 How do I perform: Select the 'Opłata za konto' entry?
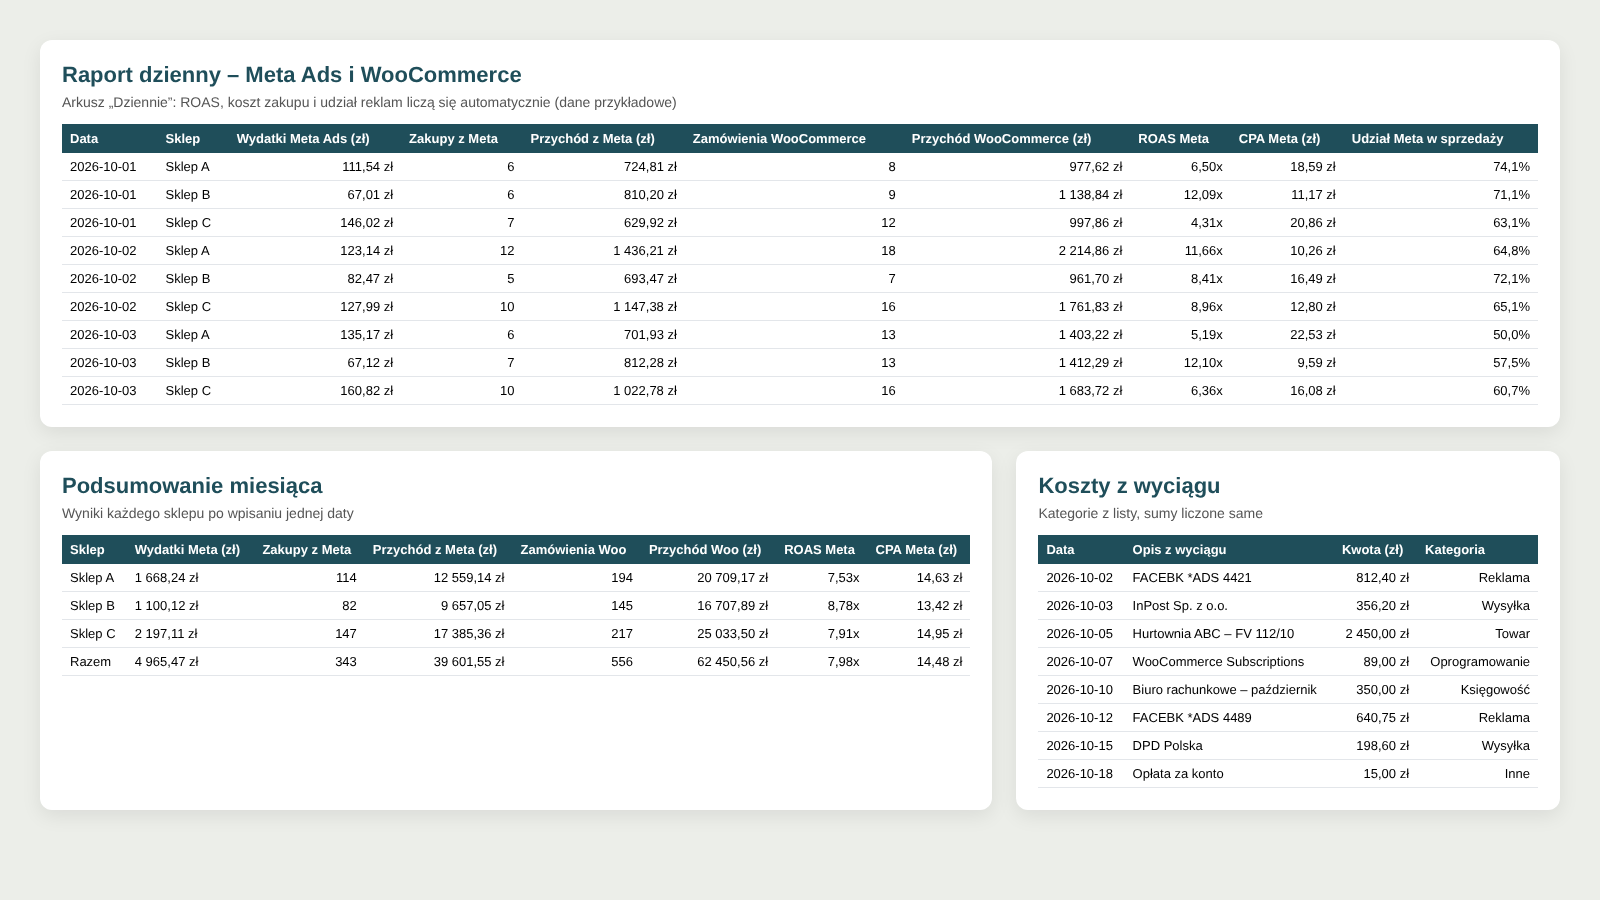coord(1178,774)
